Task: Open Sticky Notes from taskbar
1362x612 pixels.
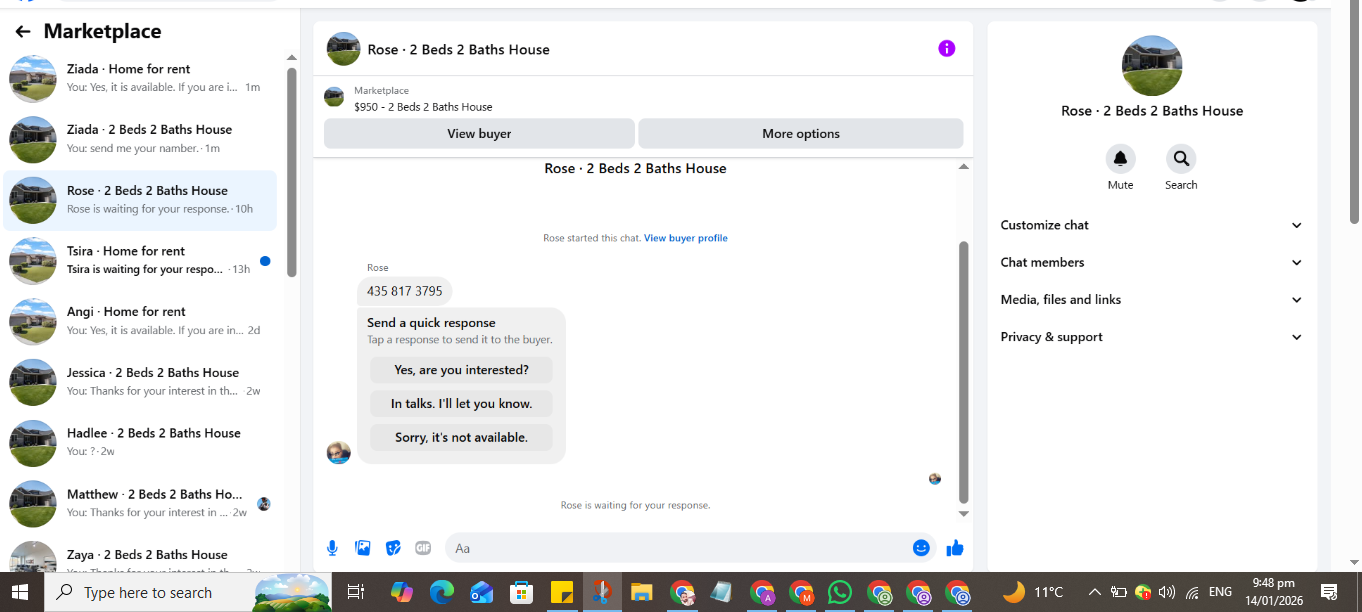Action: [x=561, y=592]
